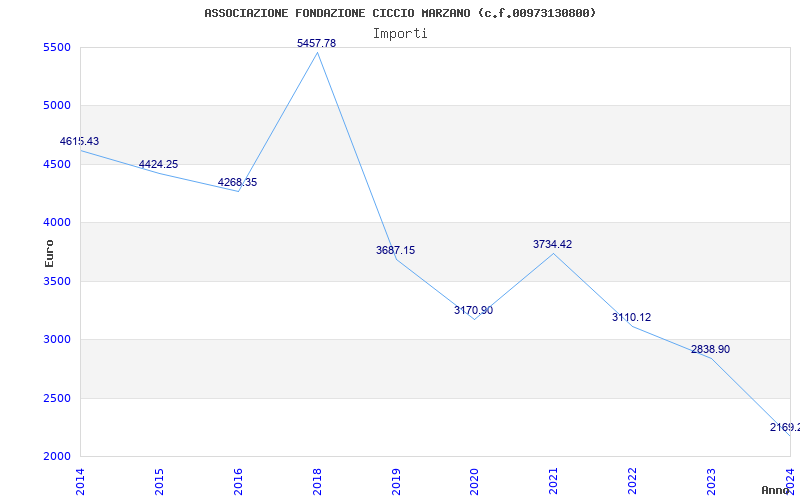Click the y-axis tick 2000

[x=57, y=456]
